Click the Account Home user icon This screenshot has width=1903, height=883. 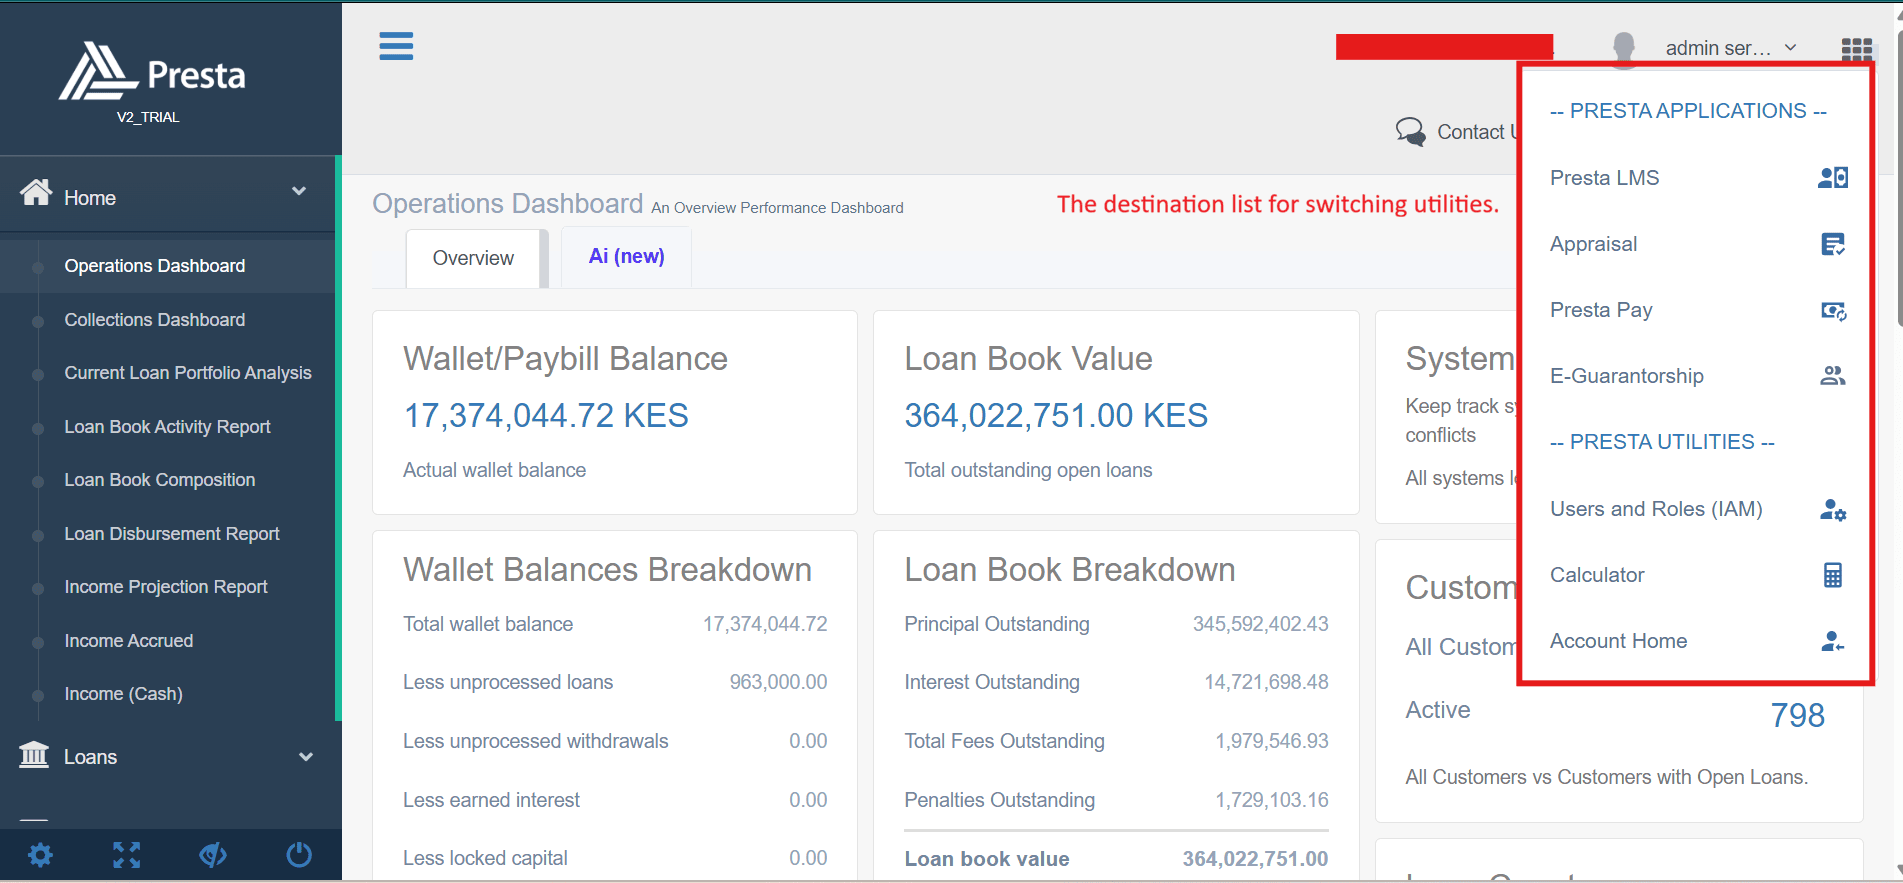tap(1832, 641)
